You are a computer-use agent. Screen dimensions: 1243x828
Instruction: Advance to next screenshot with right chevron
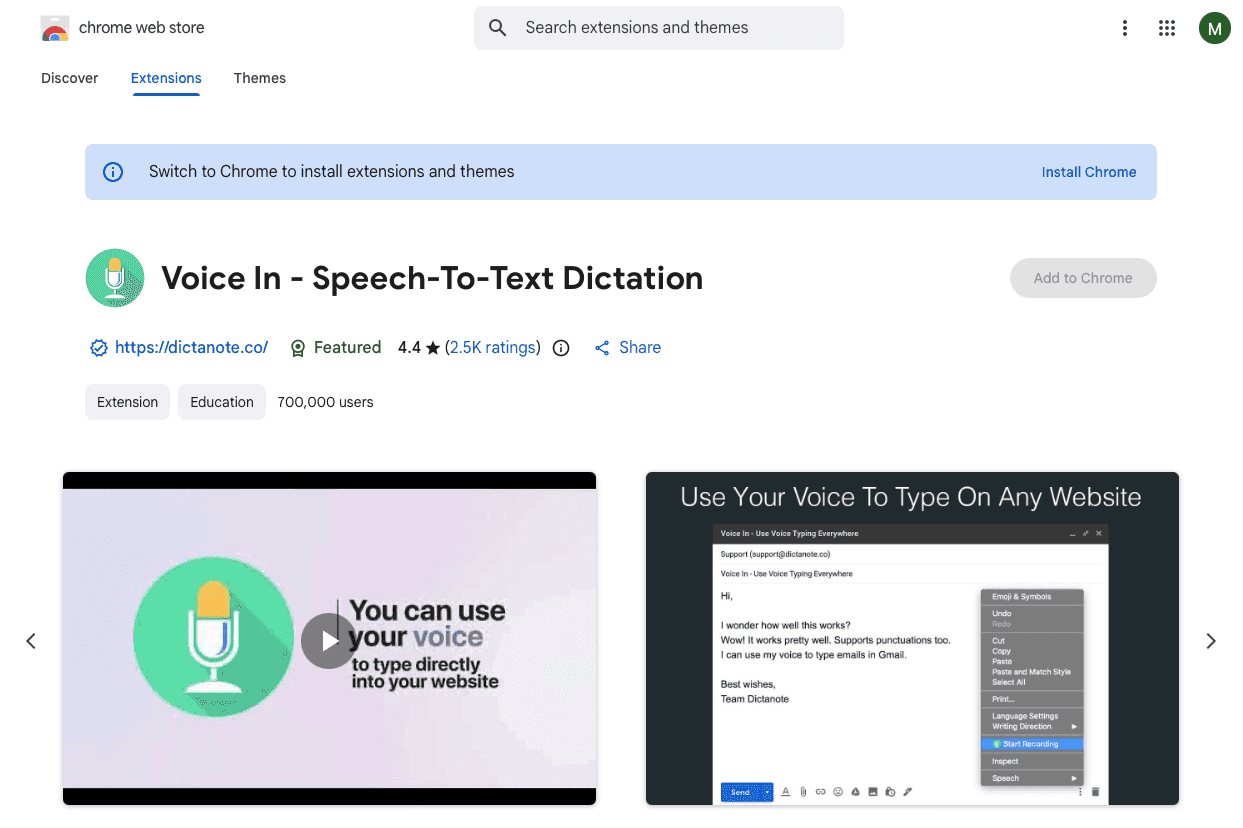click(1210, 640)
